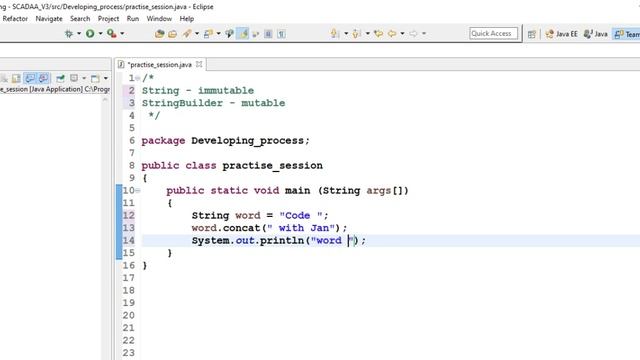Screen dimensions: 640x360
Task: Open the Run configurations dropdown arrow
Action: tap(100, 33)
